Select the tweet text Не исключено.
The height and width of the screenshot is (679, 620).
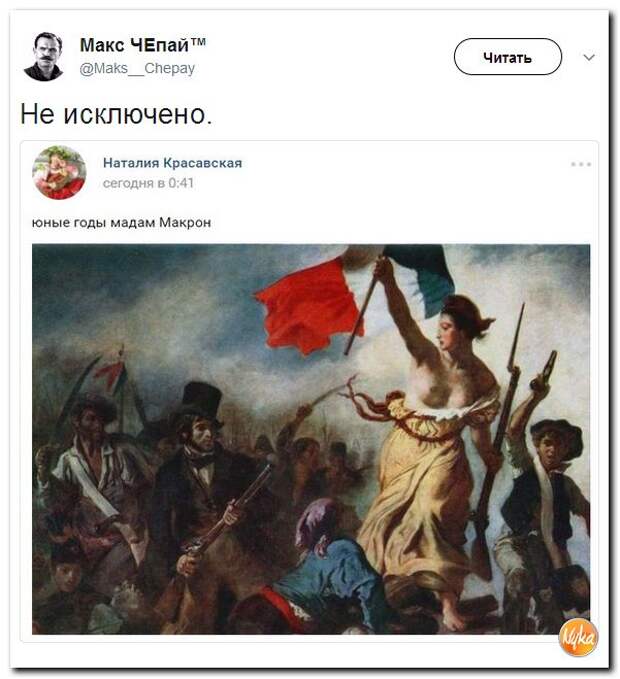point(116,115)
